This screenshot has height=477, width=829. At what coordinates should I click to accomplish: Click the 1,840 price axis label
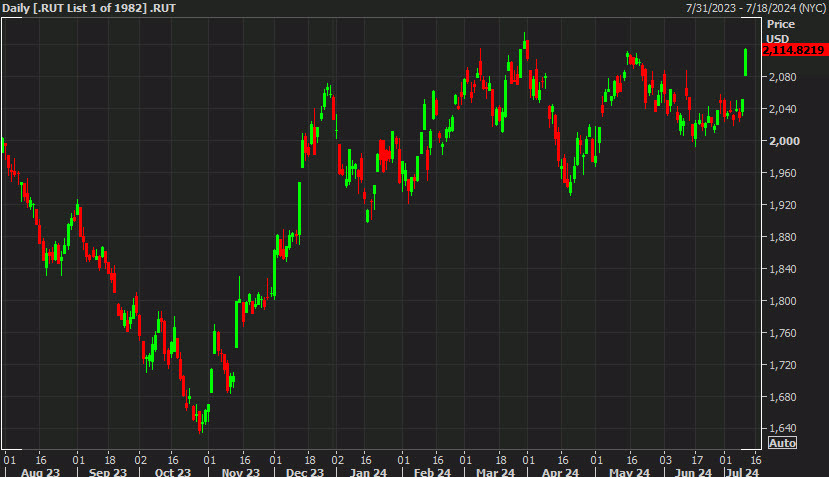(x=782, y=269)
